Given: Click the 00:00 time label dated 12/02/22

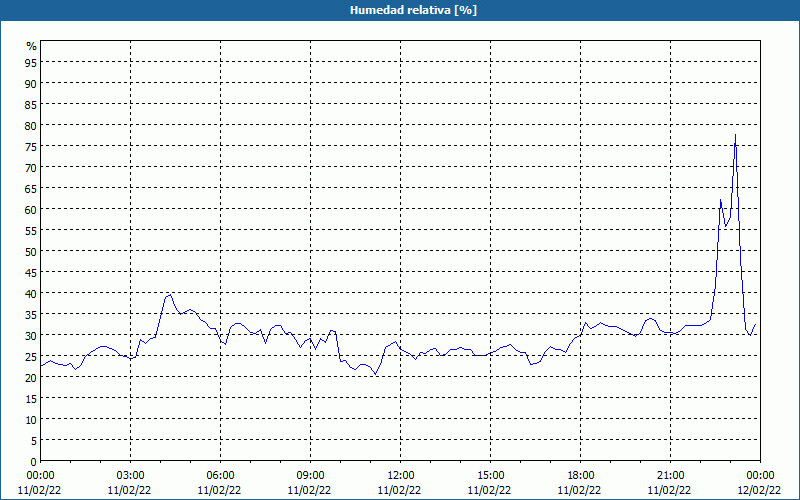Looking at the screenshot, I should 760,476.
